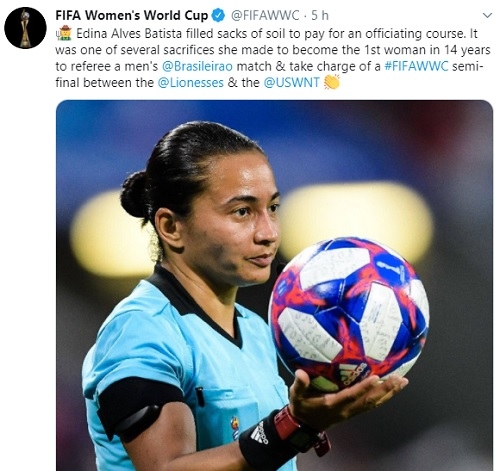Click the farmer emoji before Edina
The height and width of the screenshot is (471, 500).
[64, 33]
